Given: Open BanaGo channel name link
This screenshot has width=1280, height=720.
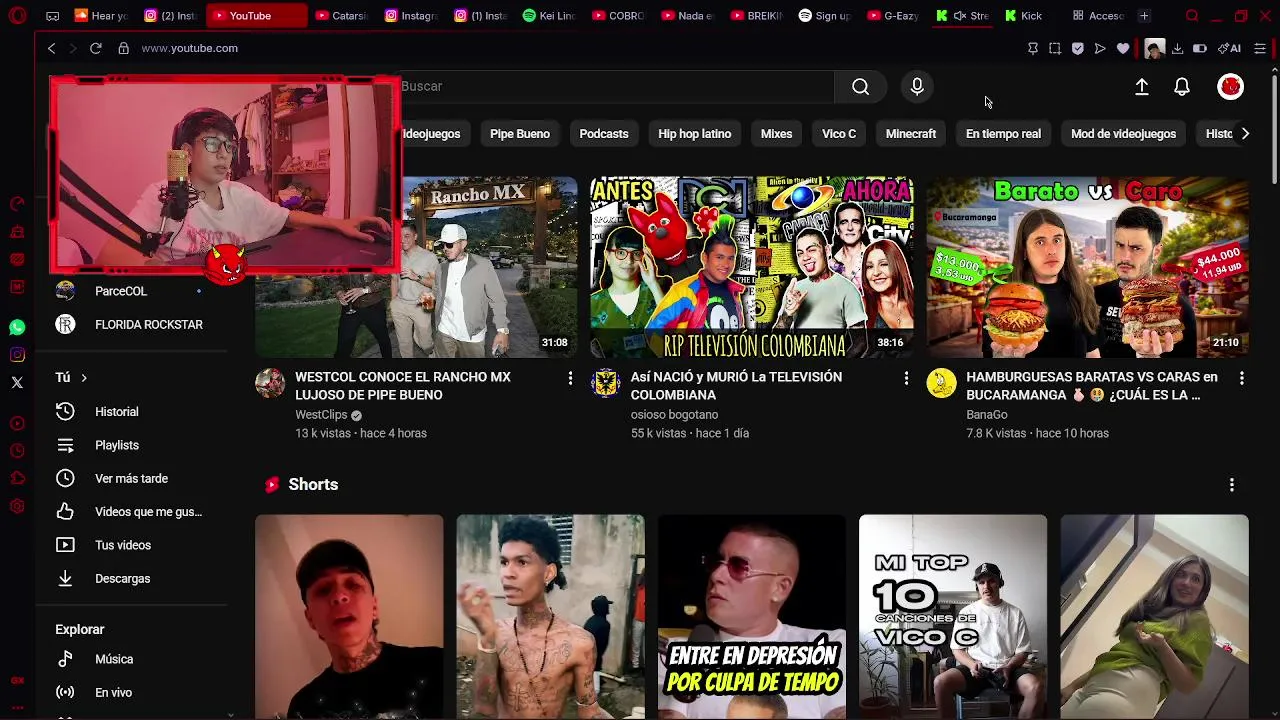Looking at the screenshot, I should coord(986,415).
